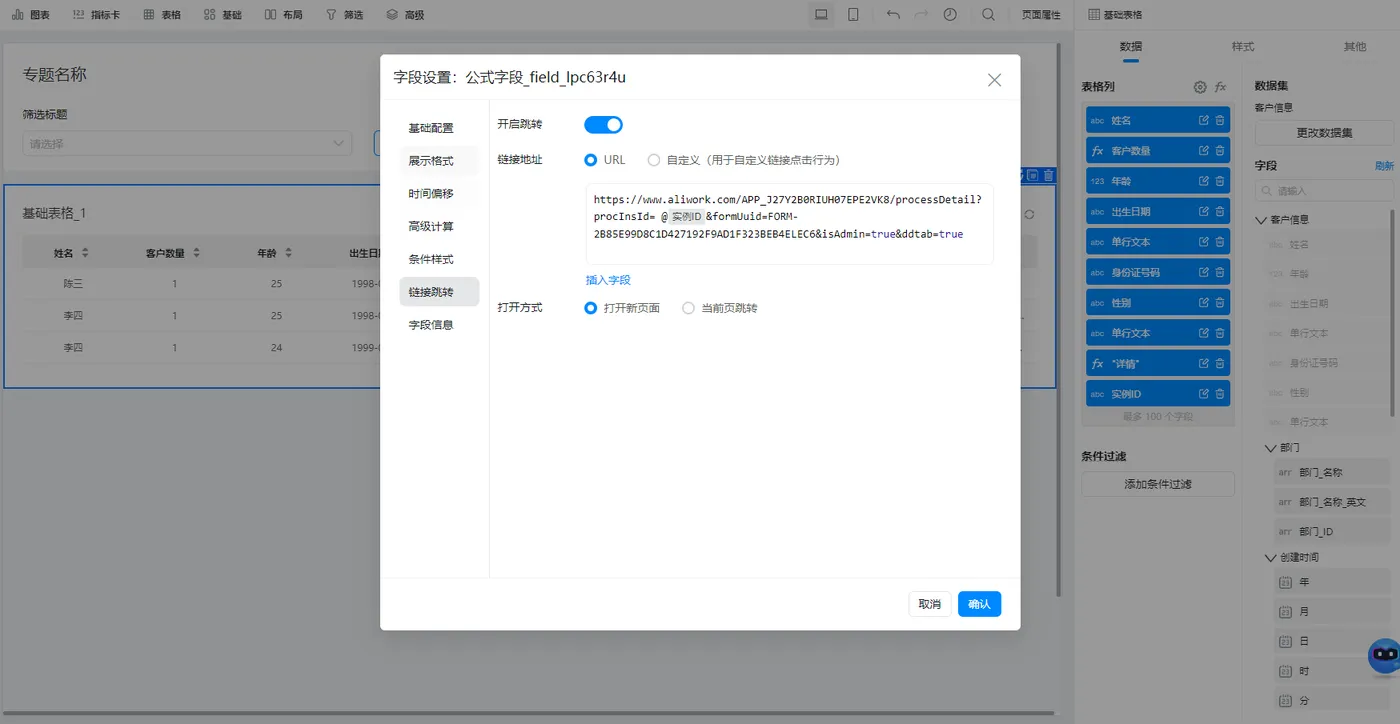
Task: Click 更改数据集 button
Action: click(x=1324, y=133)
